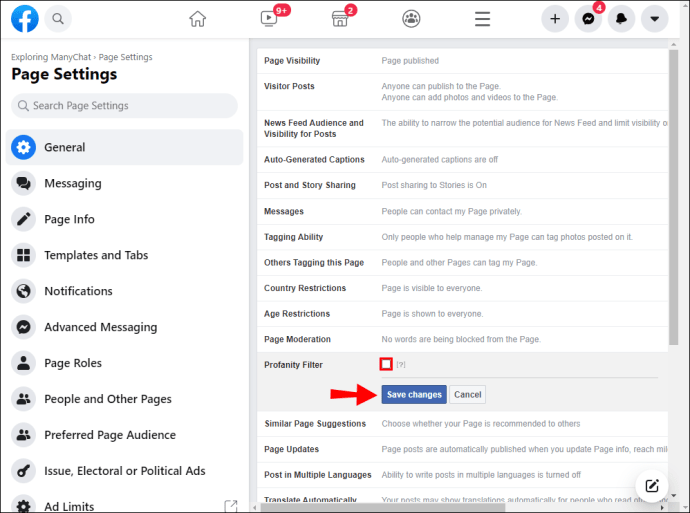Click the horizontal scrollbar thumb

[383, 508]
